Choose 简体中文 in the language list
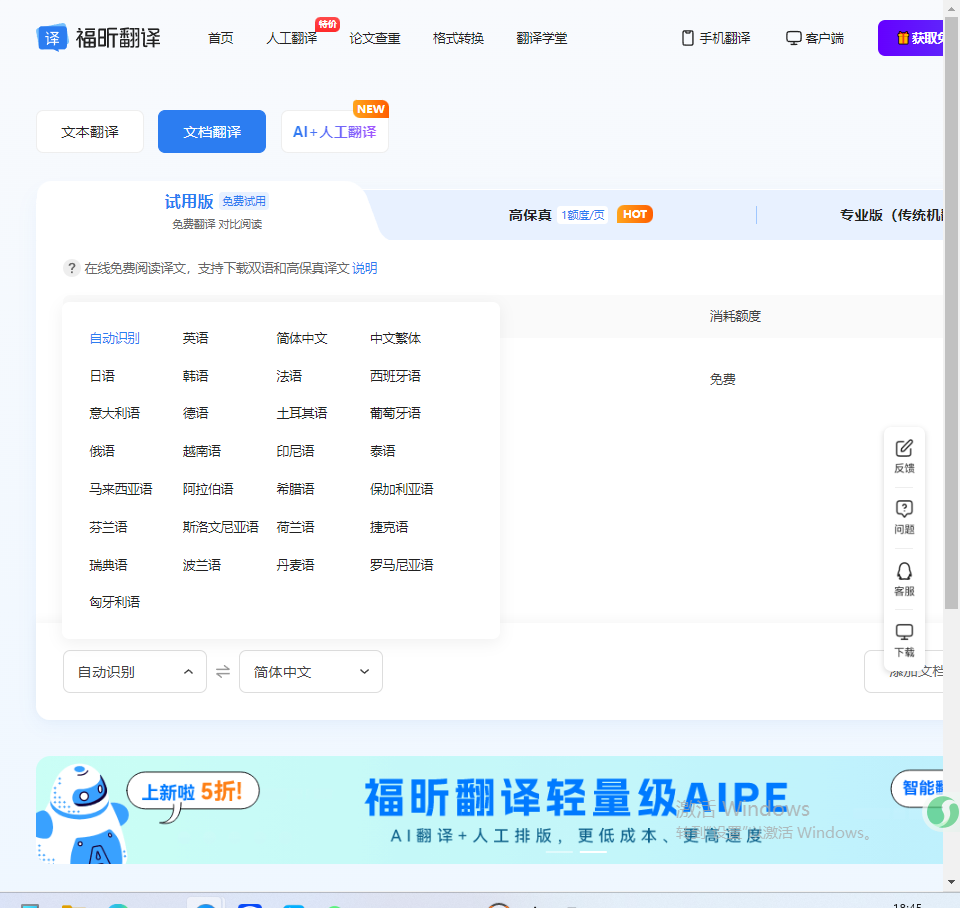Screen dimensions: 960x908 [302, 339]
